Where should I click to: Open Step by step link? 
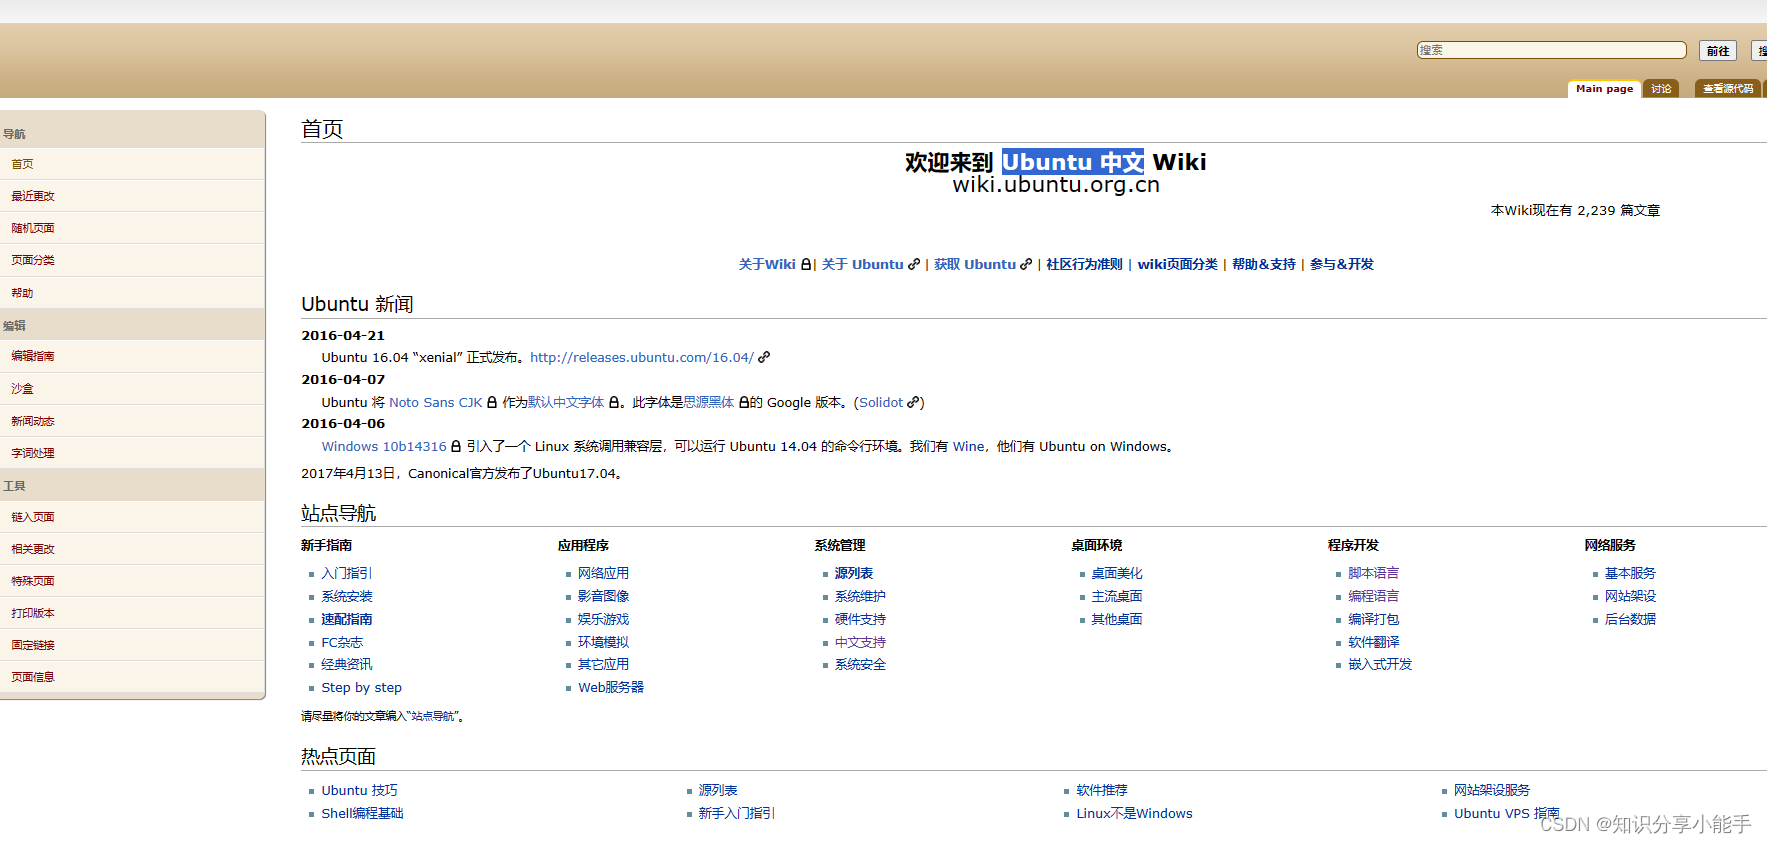pos(361,687)
